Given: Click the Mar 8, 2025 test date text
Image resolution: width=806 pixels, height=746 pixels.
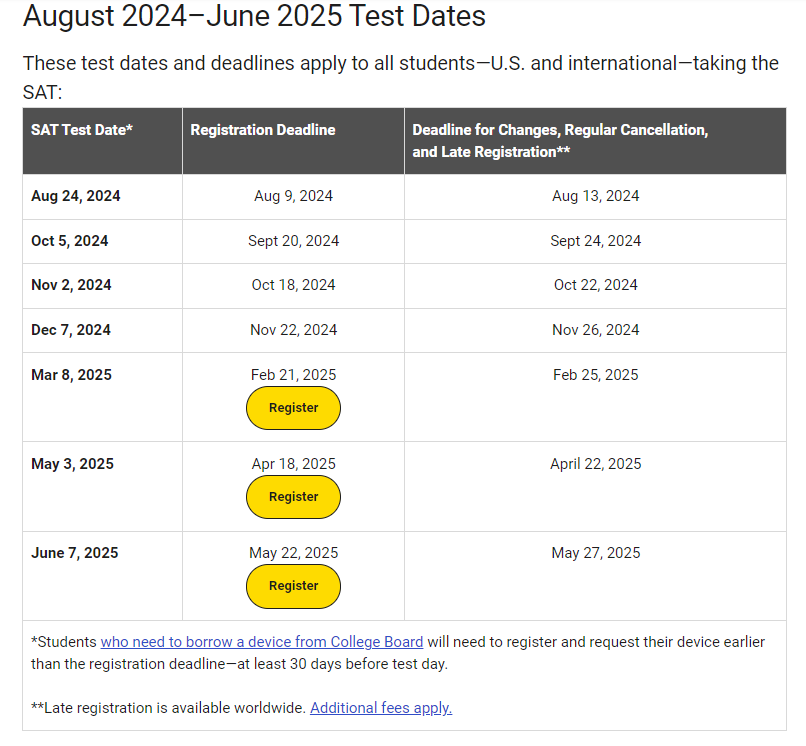Looking at the screenshot, I should point(71,375).
